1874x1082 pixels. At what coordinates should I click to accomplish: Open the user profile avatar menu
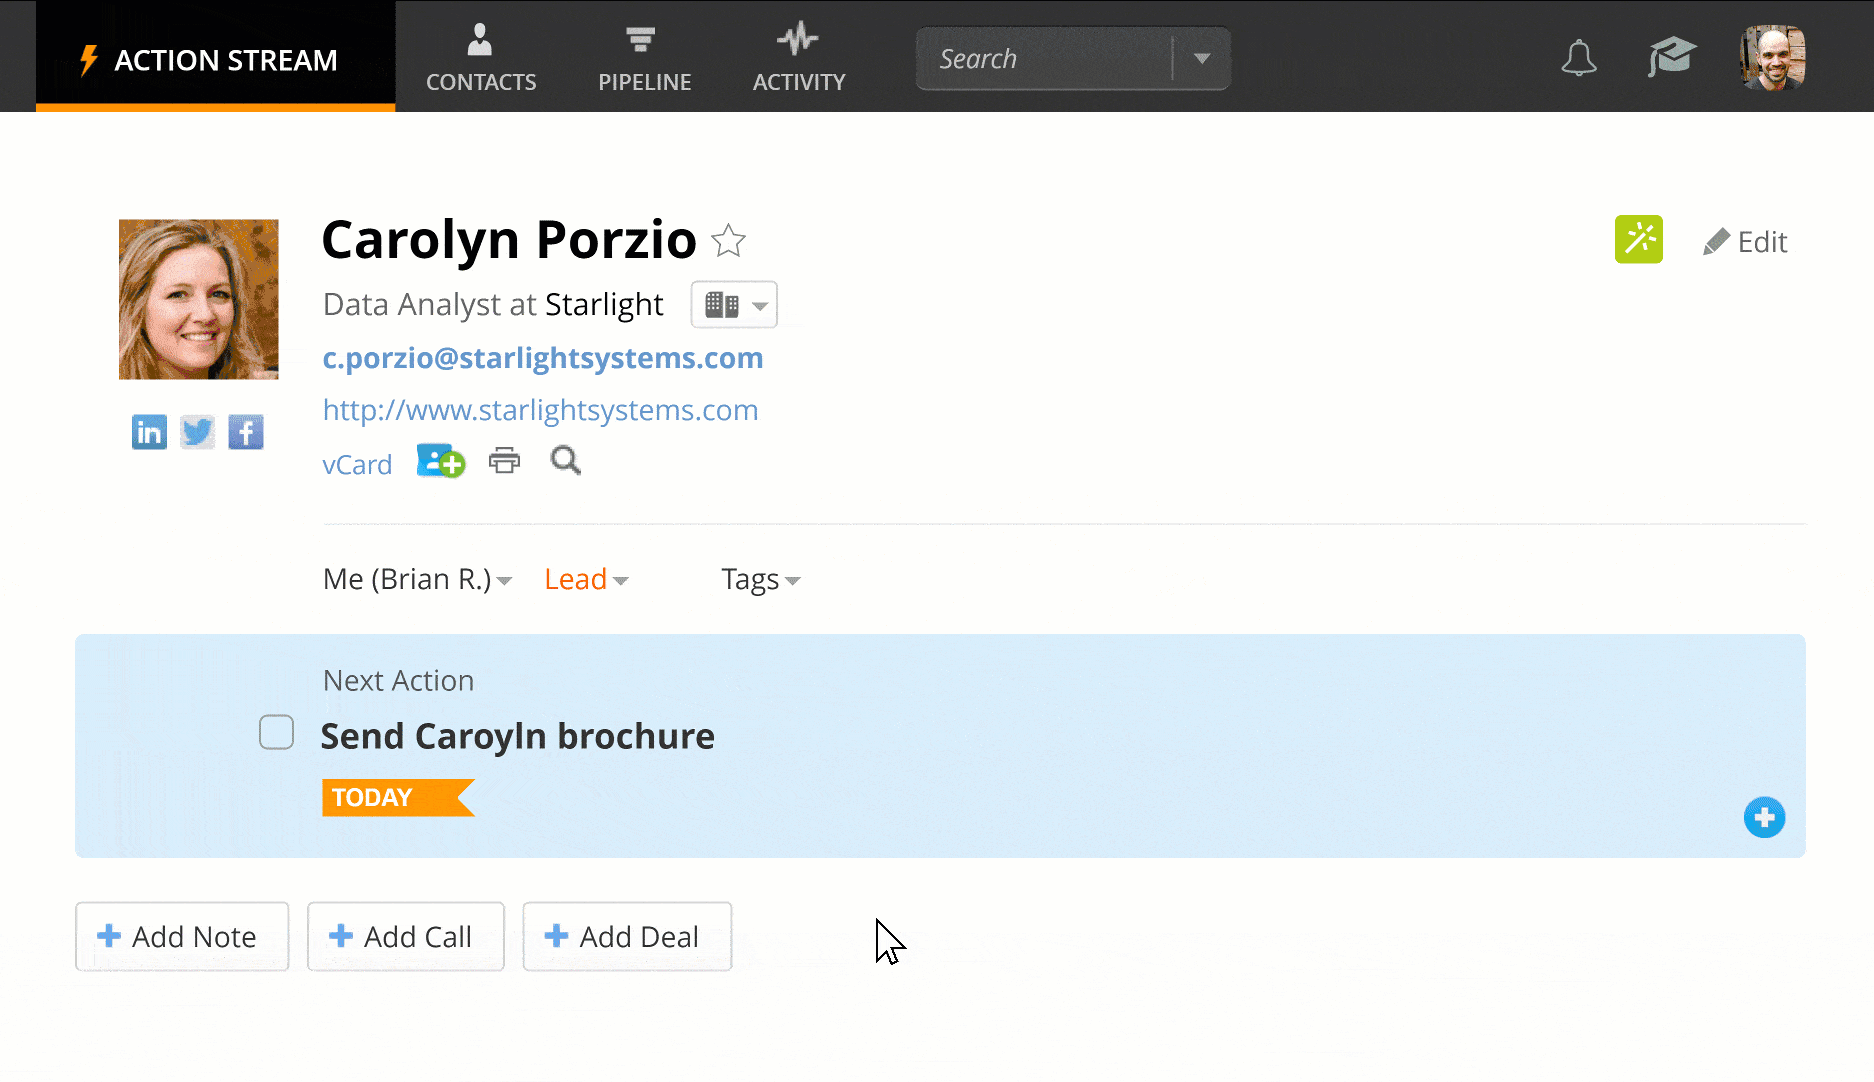pos(1773,58)
